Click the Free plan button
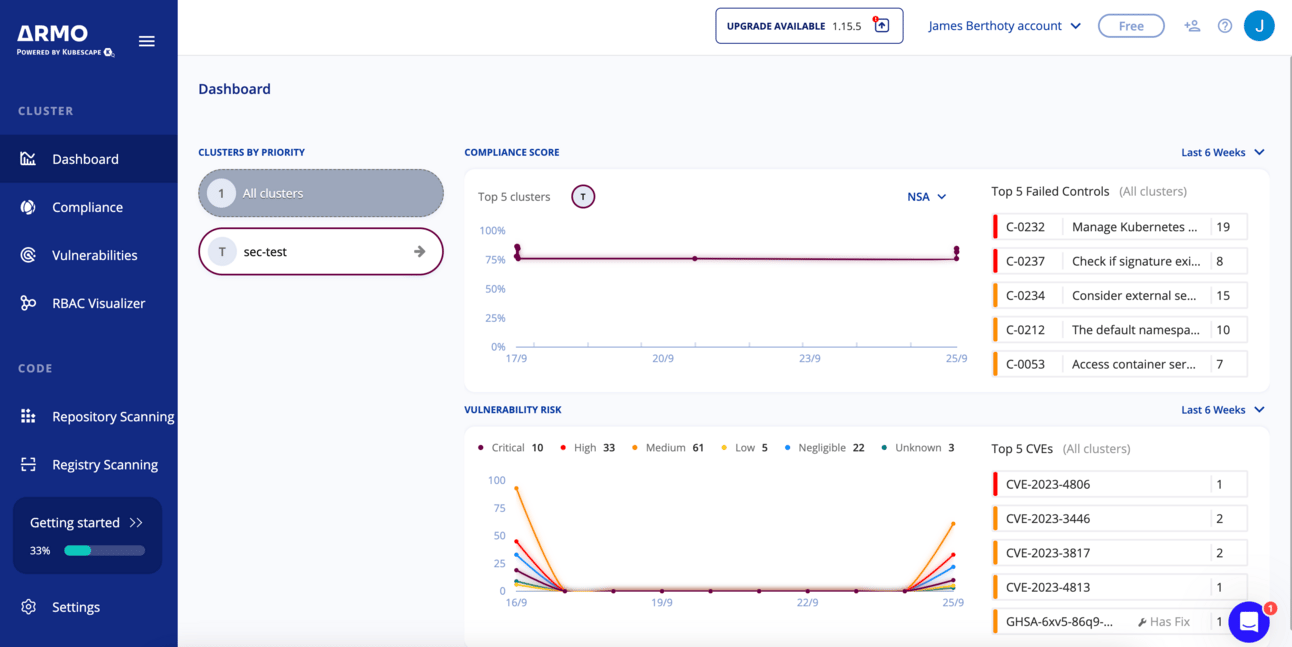The height and width of the screenshot is (647, 1292). coord(1130,26)
